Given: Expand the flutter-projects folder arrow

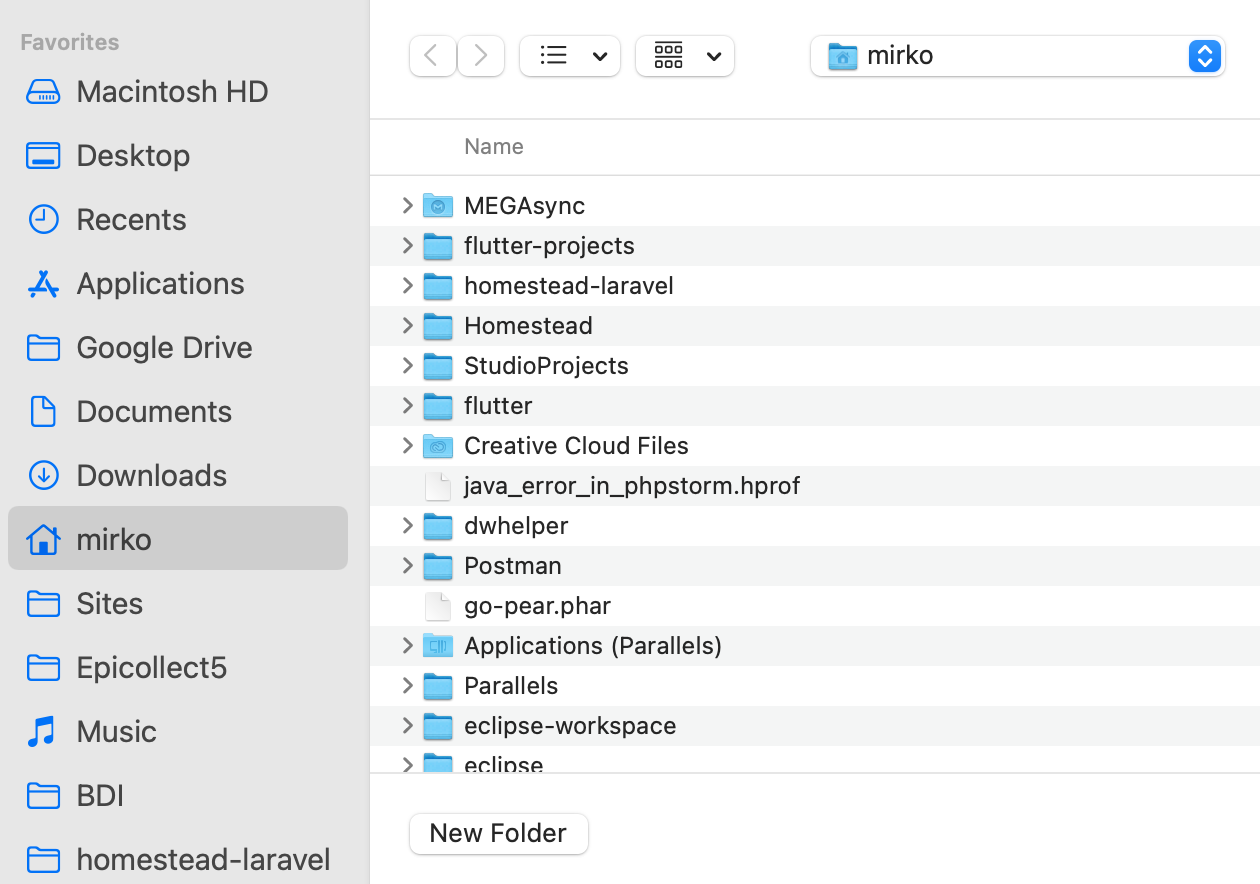Looking at the screenshot, I should (x=407, y=245).
